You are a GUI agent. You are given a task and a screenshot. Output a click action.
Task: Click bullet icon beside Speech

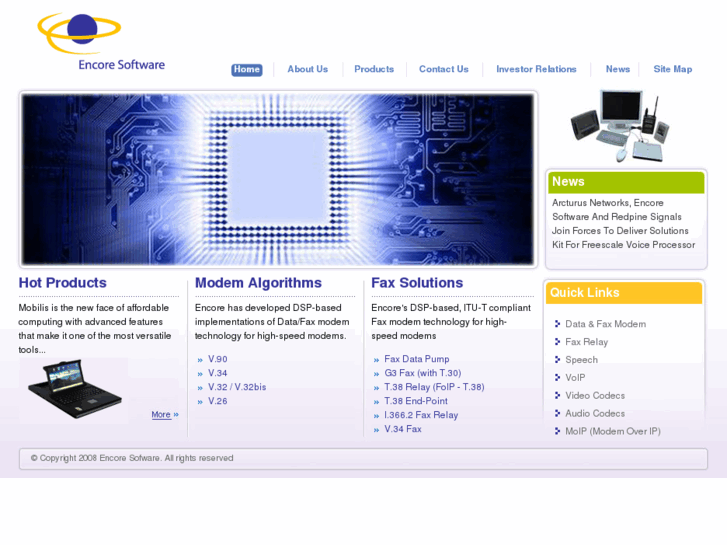[x=557, y=359]
